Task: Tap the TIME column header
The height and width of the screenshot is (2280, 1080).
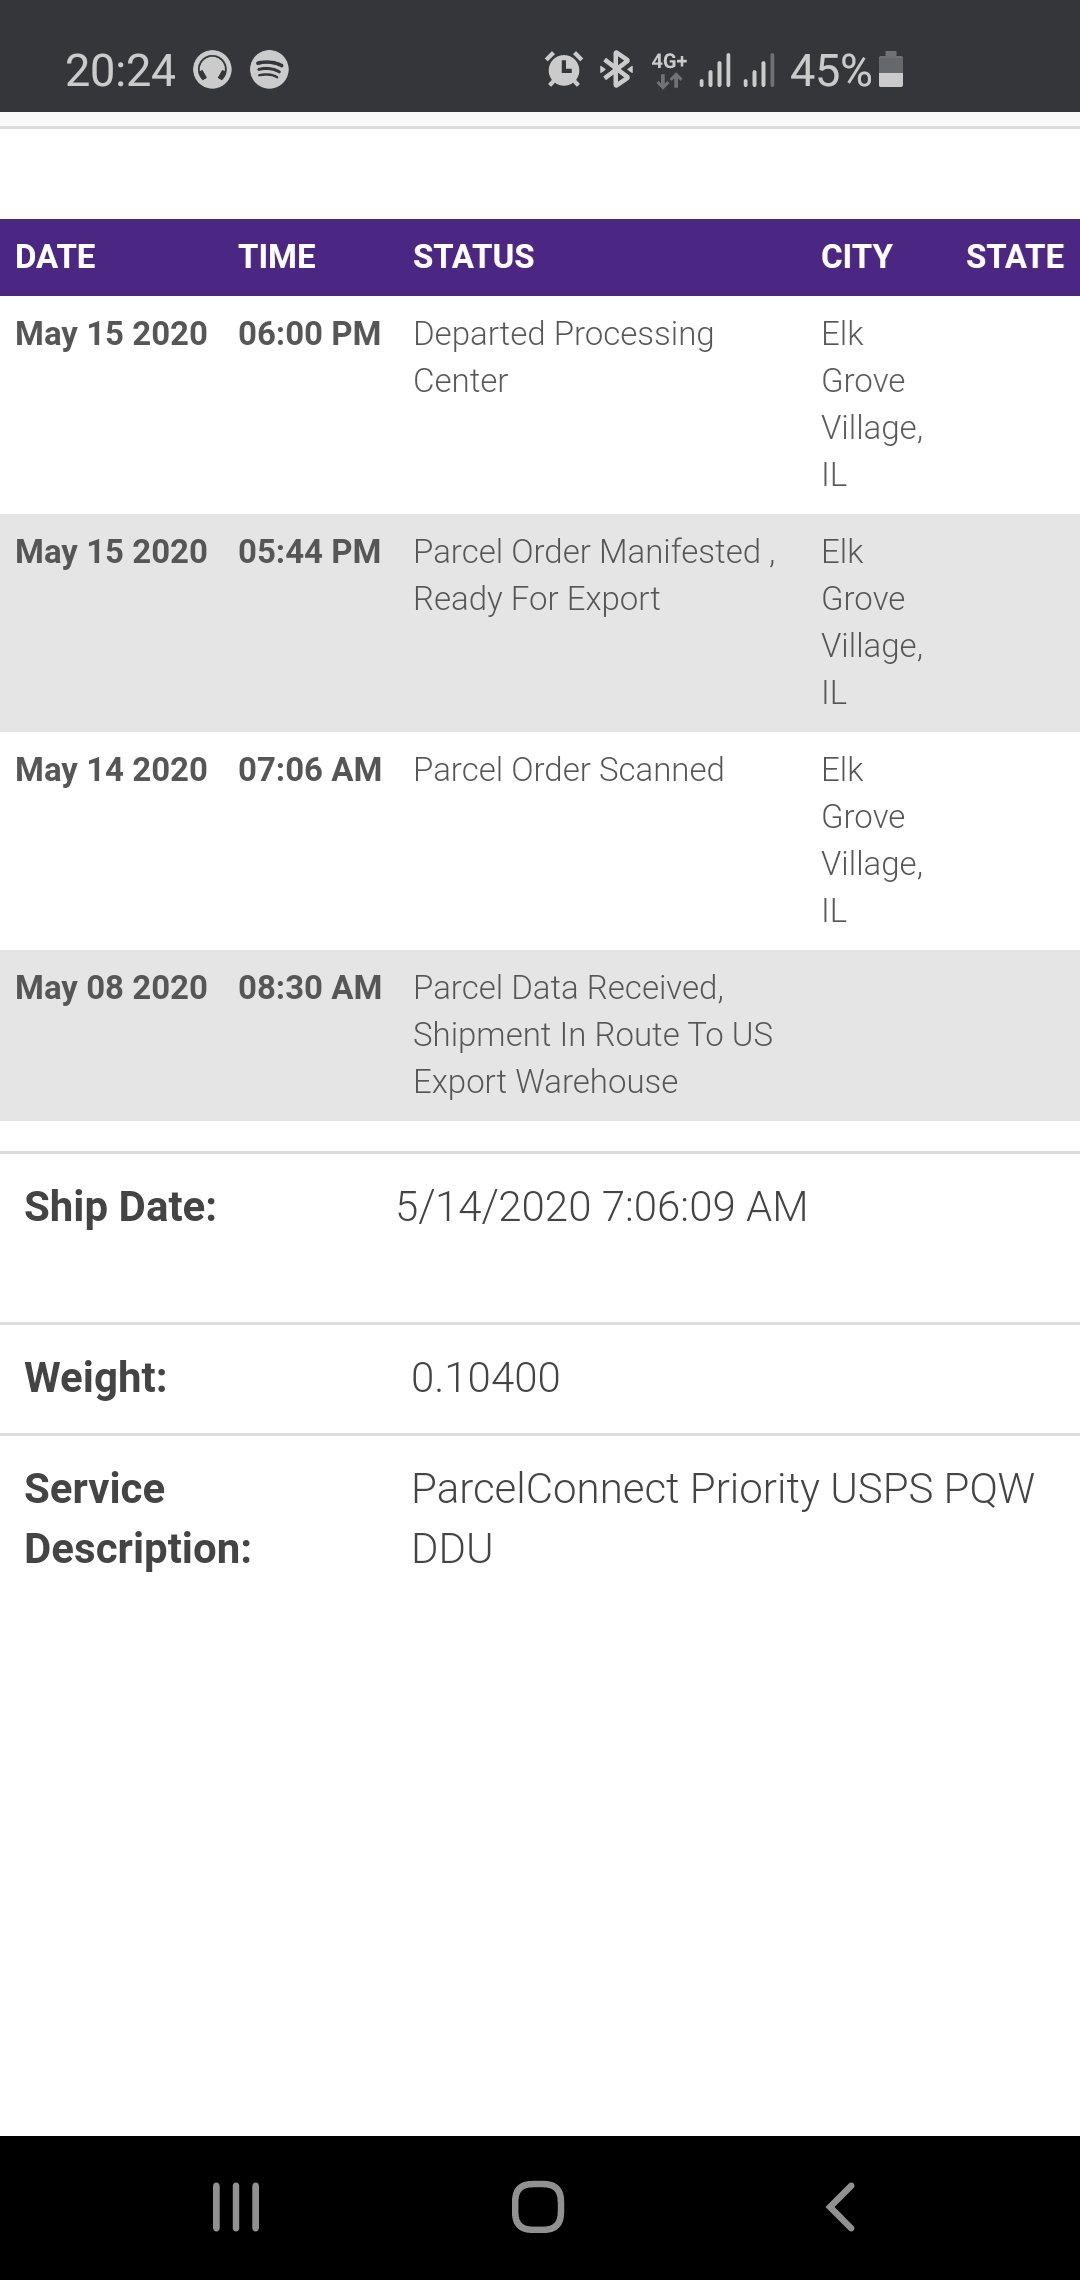Action: [277, 257]
